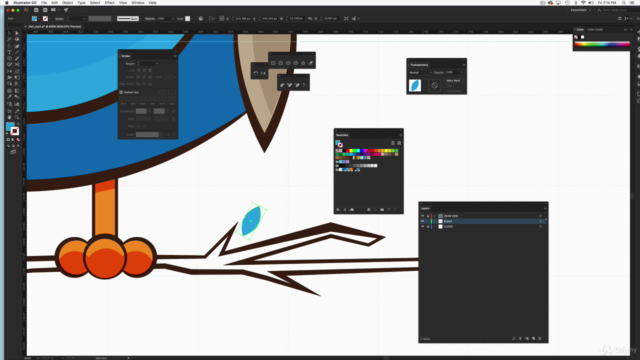The width and height of the screenshot is (640, 360).
Task: Pick a color from the Color panel spectrum bar
Action: 602,44
